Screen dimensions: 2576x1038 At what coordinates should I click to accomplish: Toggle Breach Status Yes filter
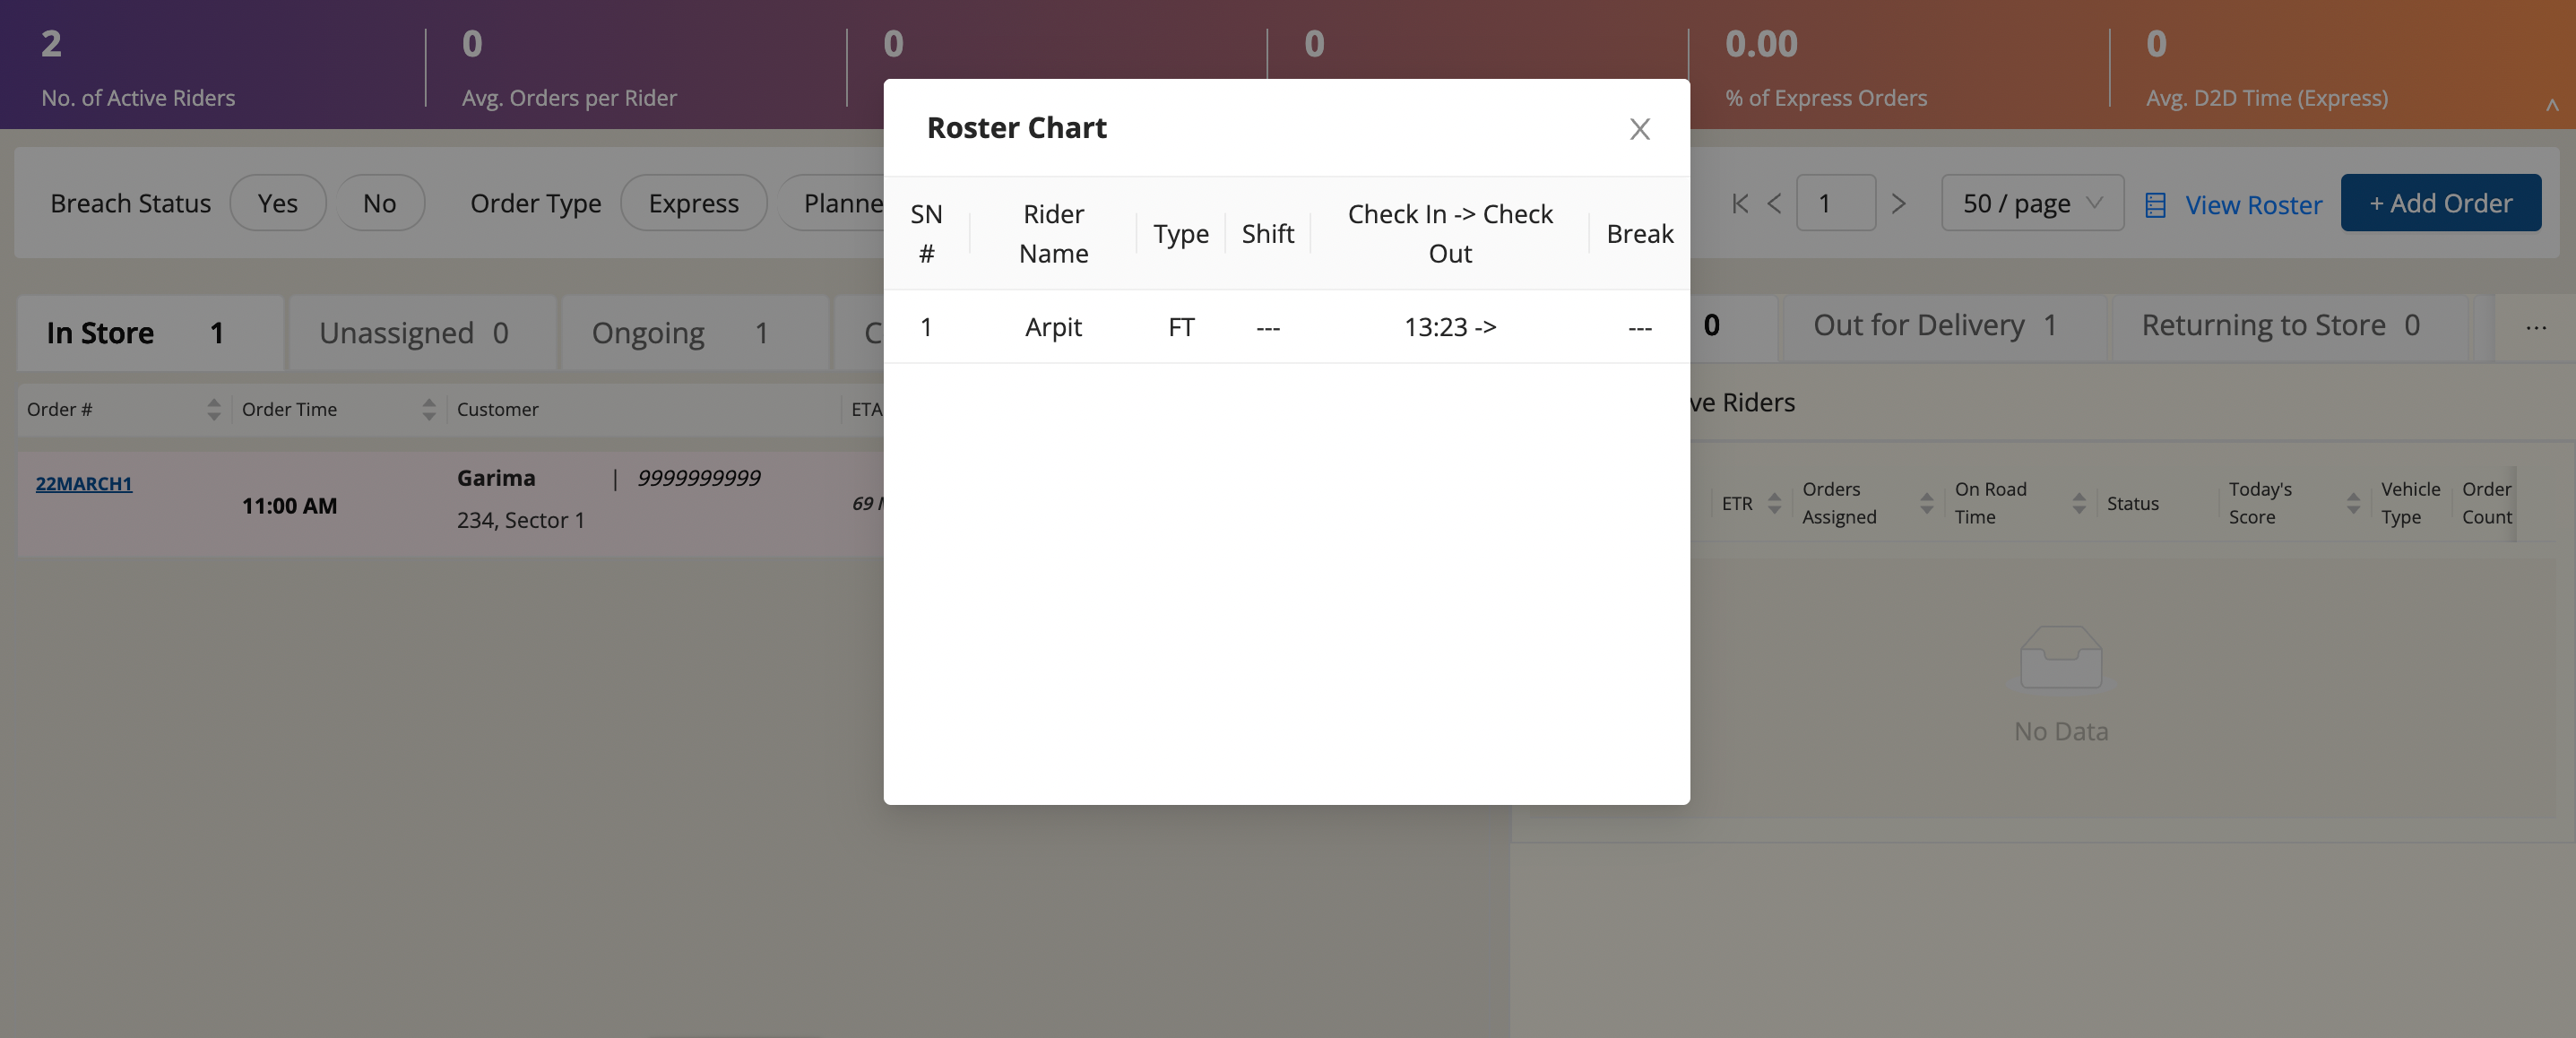pos(277,203)
